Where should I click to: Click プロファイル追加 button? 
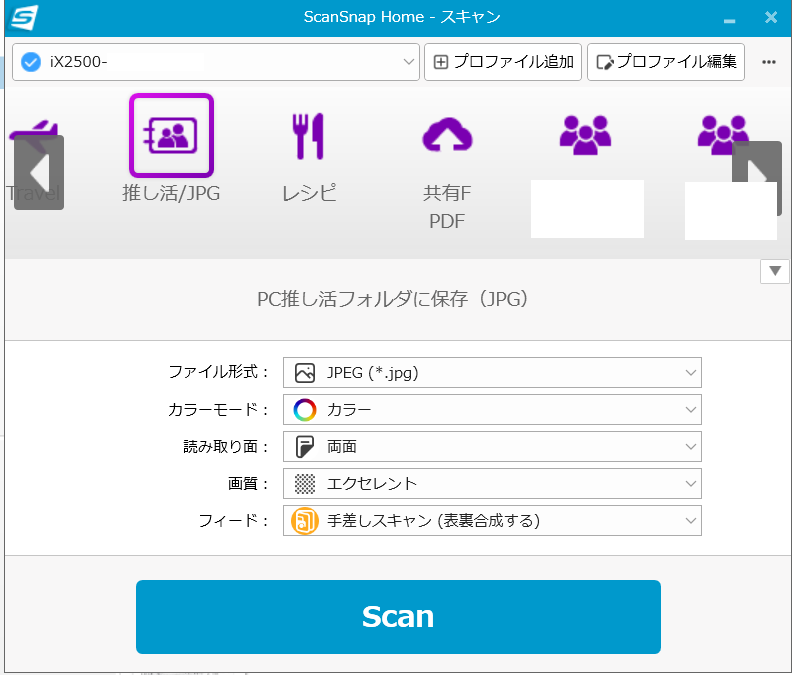[x=503, y=62]
